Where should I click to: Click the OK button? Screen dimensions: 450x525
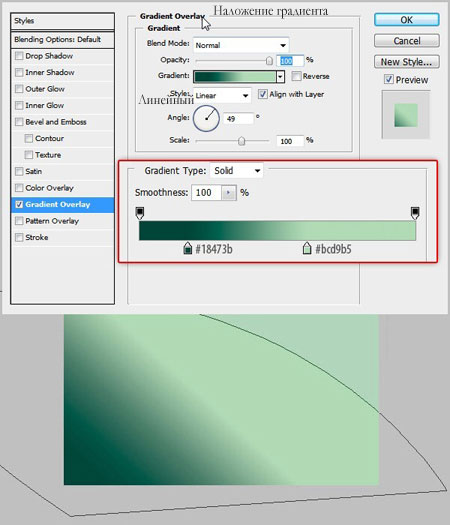(406, 20)
